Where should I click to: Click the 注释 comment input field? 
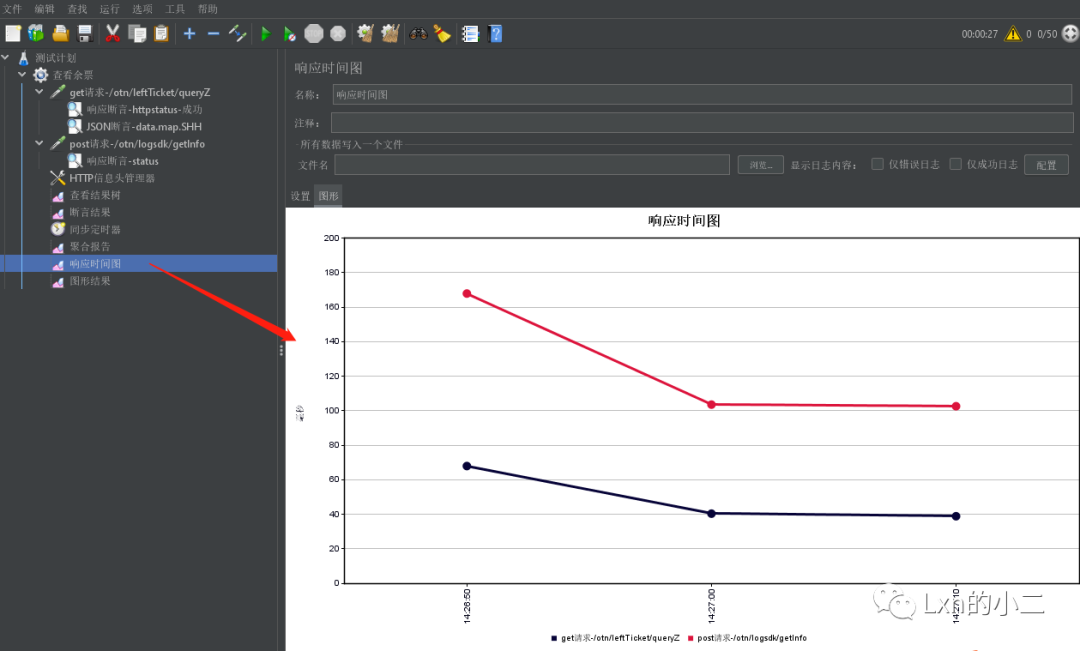click(x=702, y=123)
